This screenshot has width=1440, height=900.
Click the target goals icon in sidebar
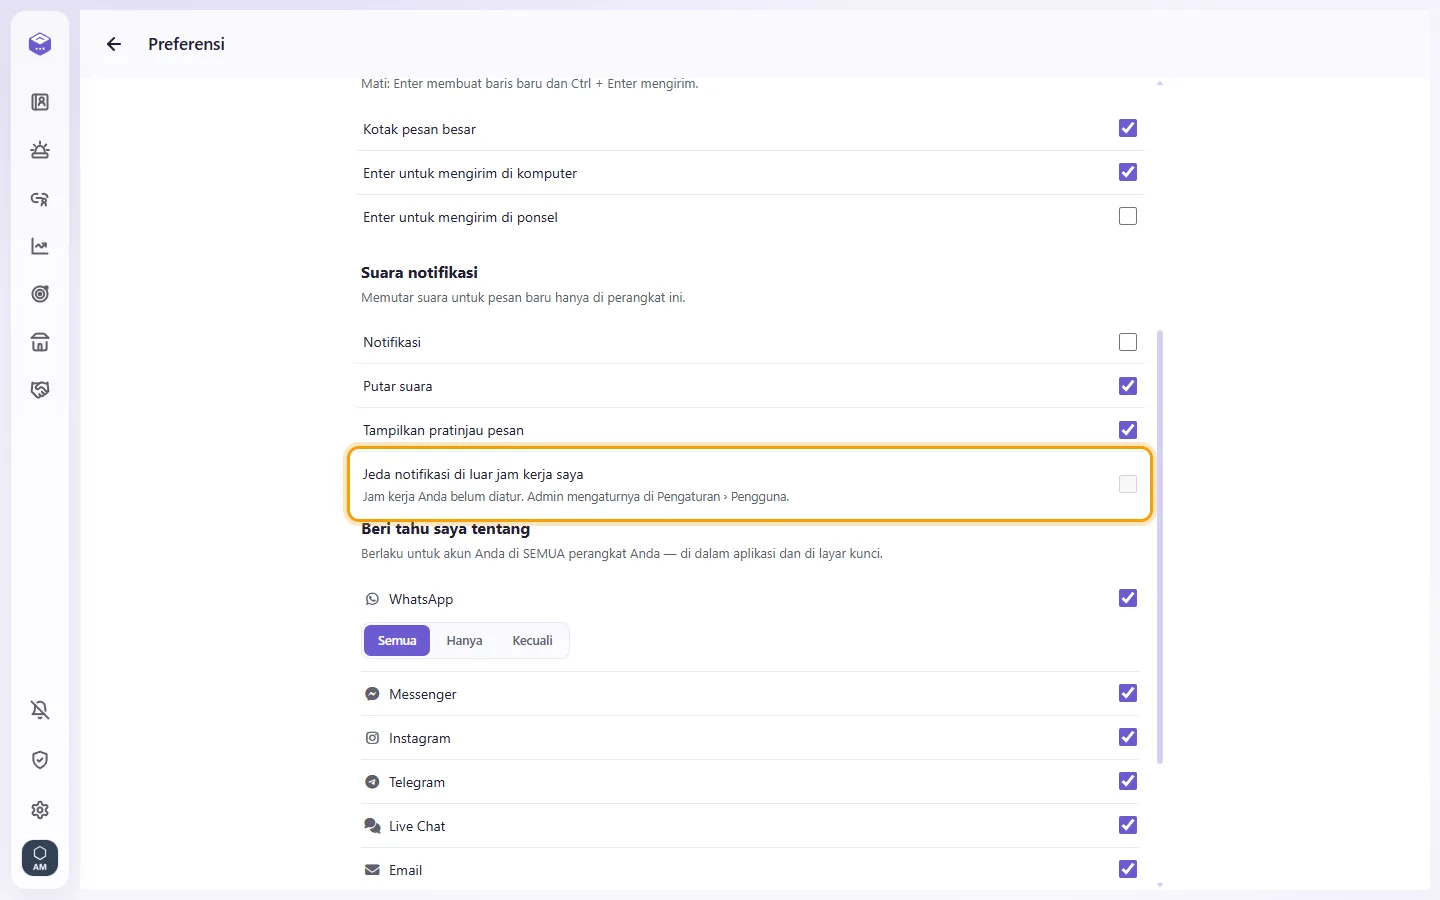[x=40, y=294]
